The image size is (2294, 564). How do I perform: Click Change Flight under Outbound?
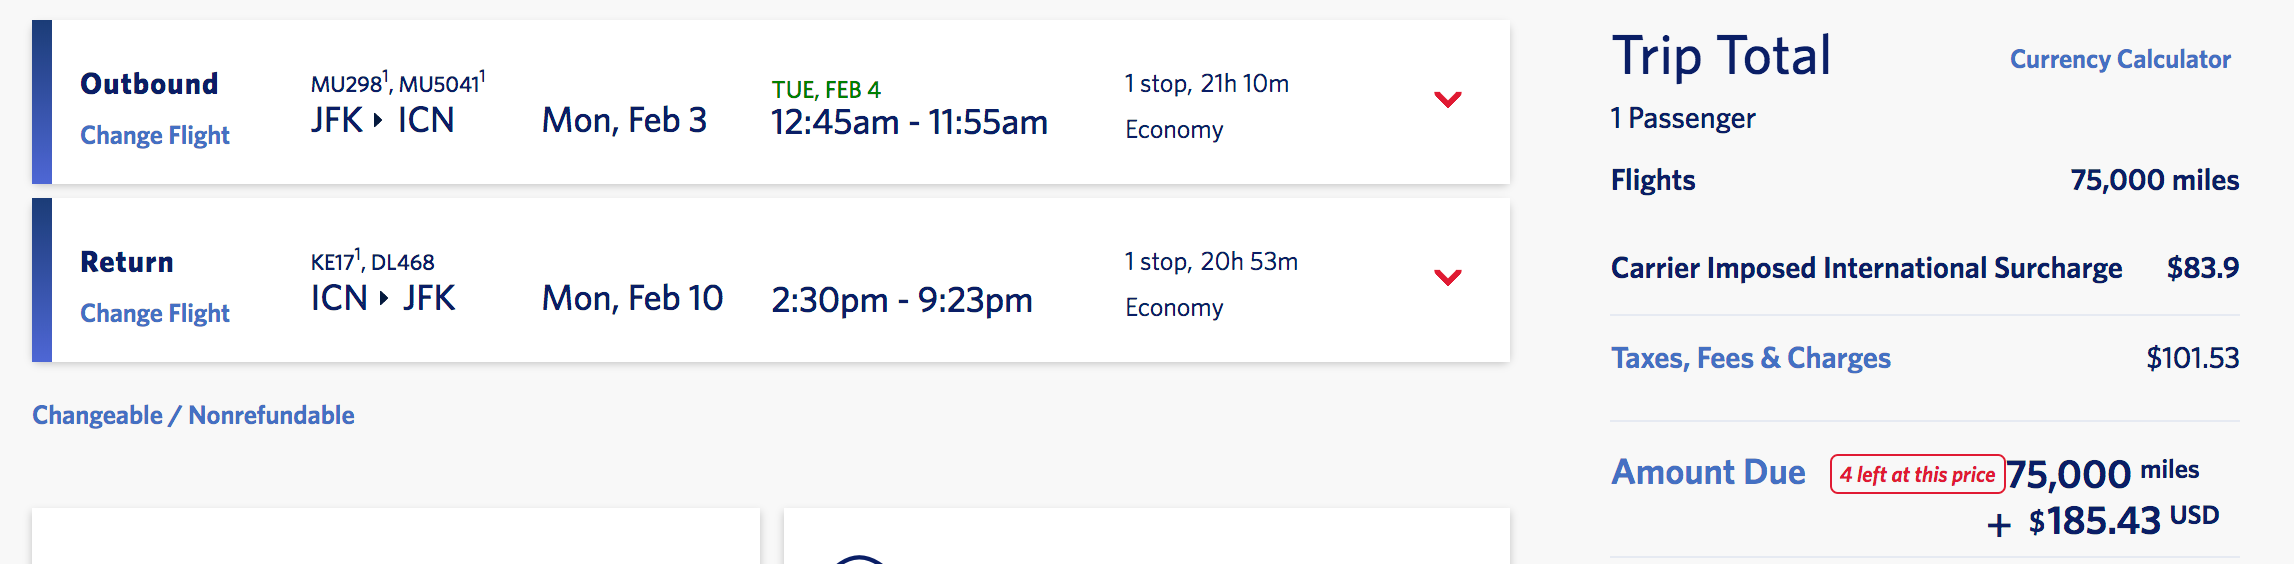tap(155, 135)
